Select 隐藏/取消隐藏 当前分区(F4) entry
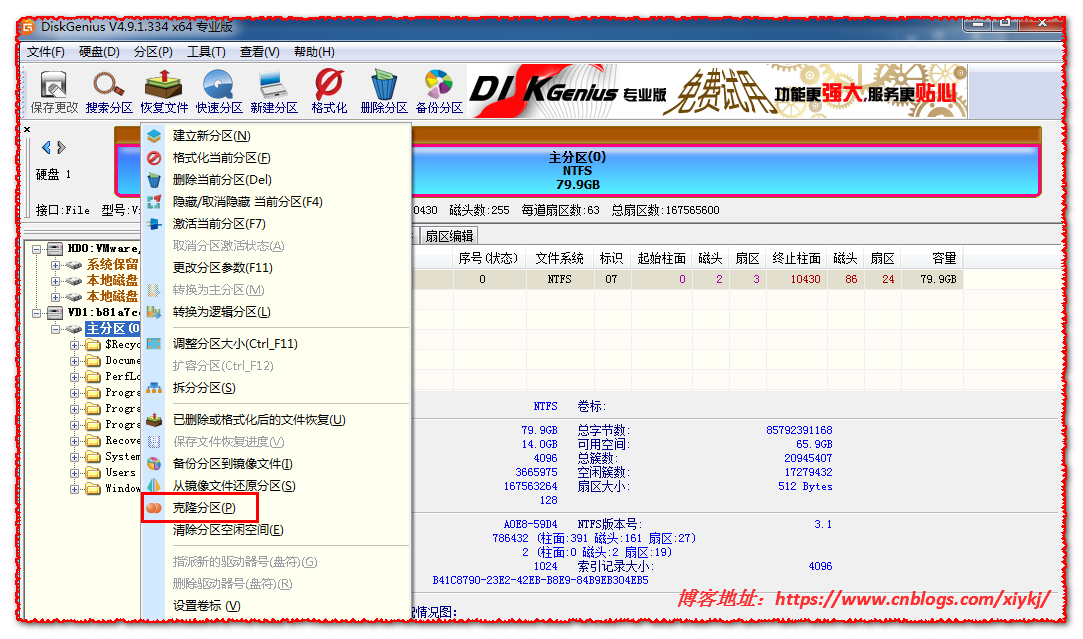Screen dimensions: 1083x639 (276, 202)
